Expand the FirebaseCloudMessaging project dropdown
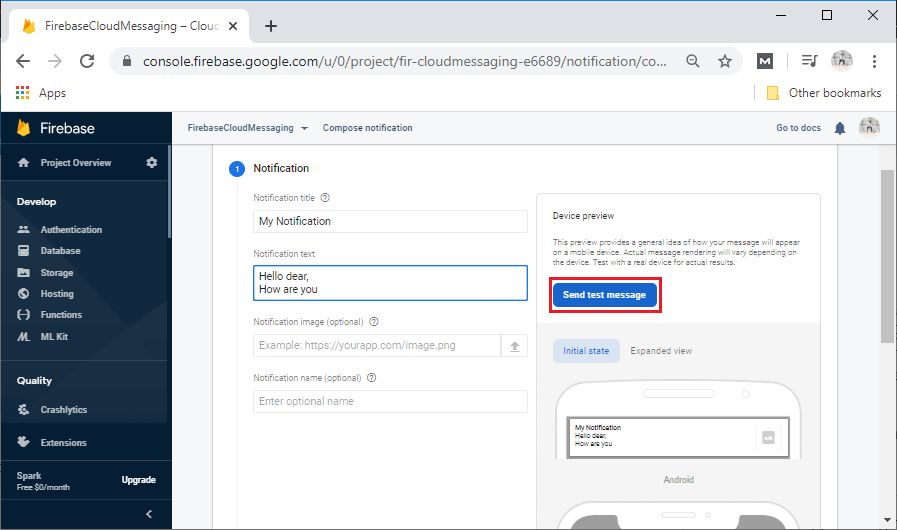The width and height of the screenshot is (897, 530). (x=248, y=128)
